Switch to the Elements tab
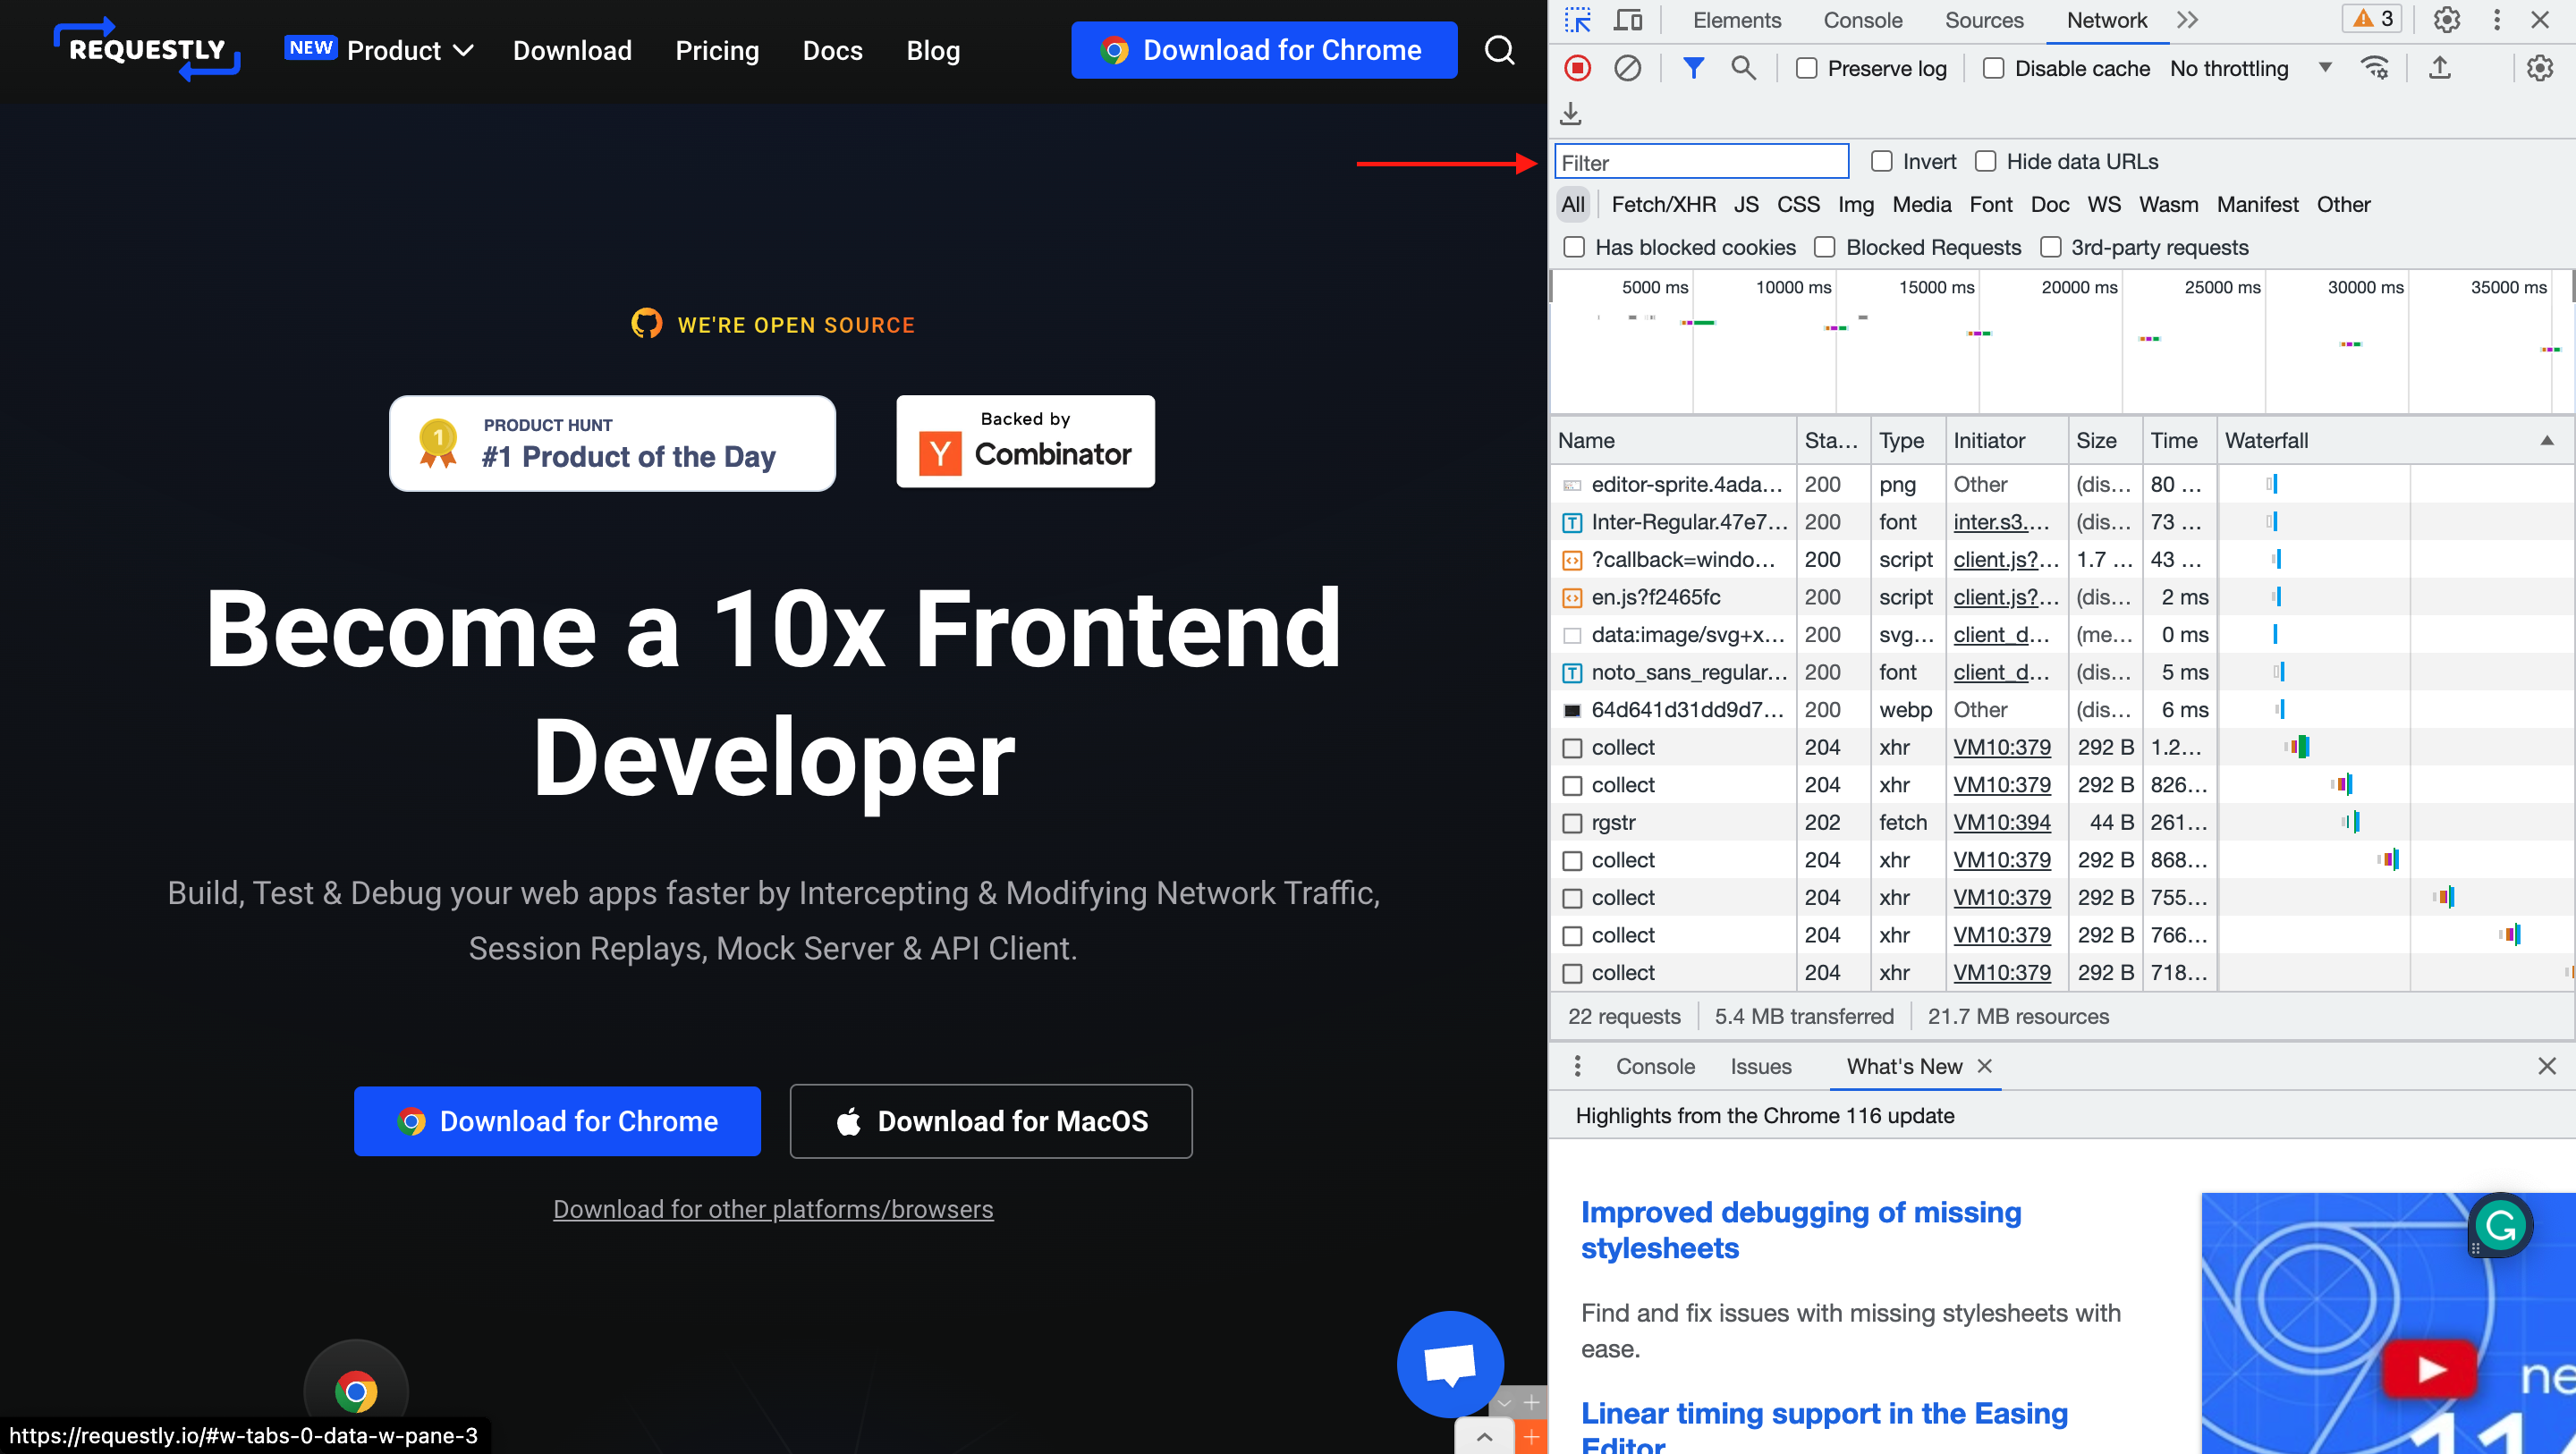The width and height of the screenshot is (2576, 1454). click(1737, 20)
